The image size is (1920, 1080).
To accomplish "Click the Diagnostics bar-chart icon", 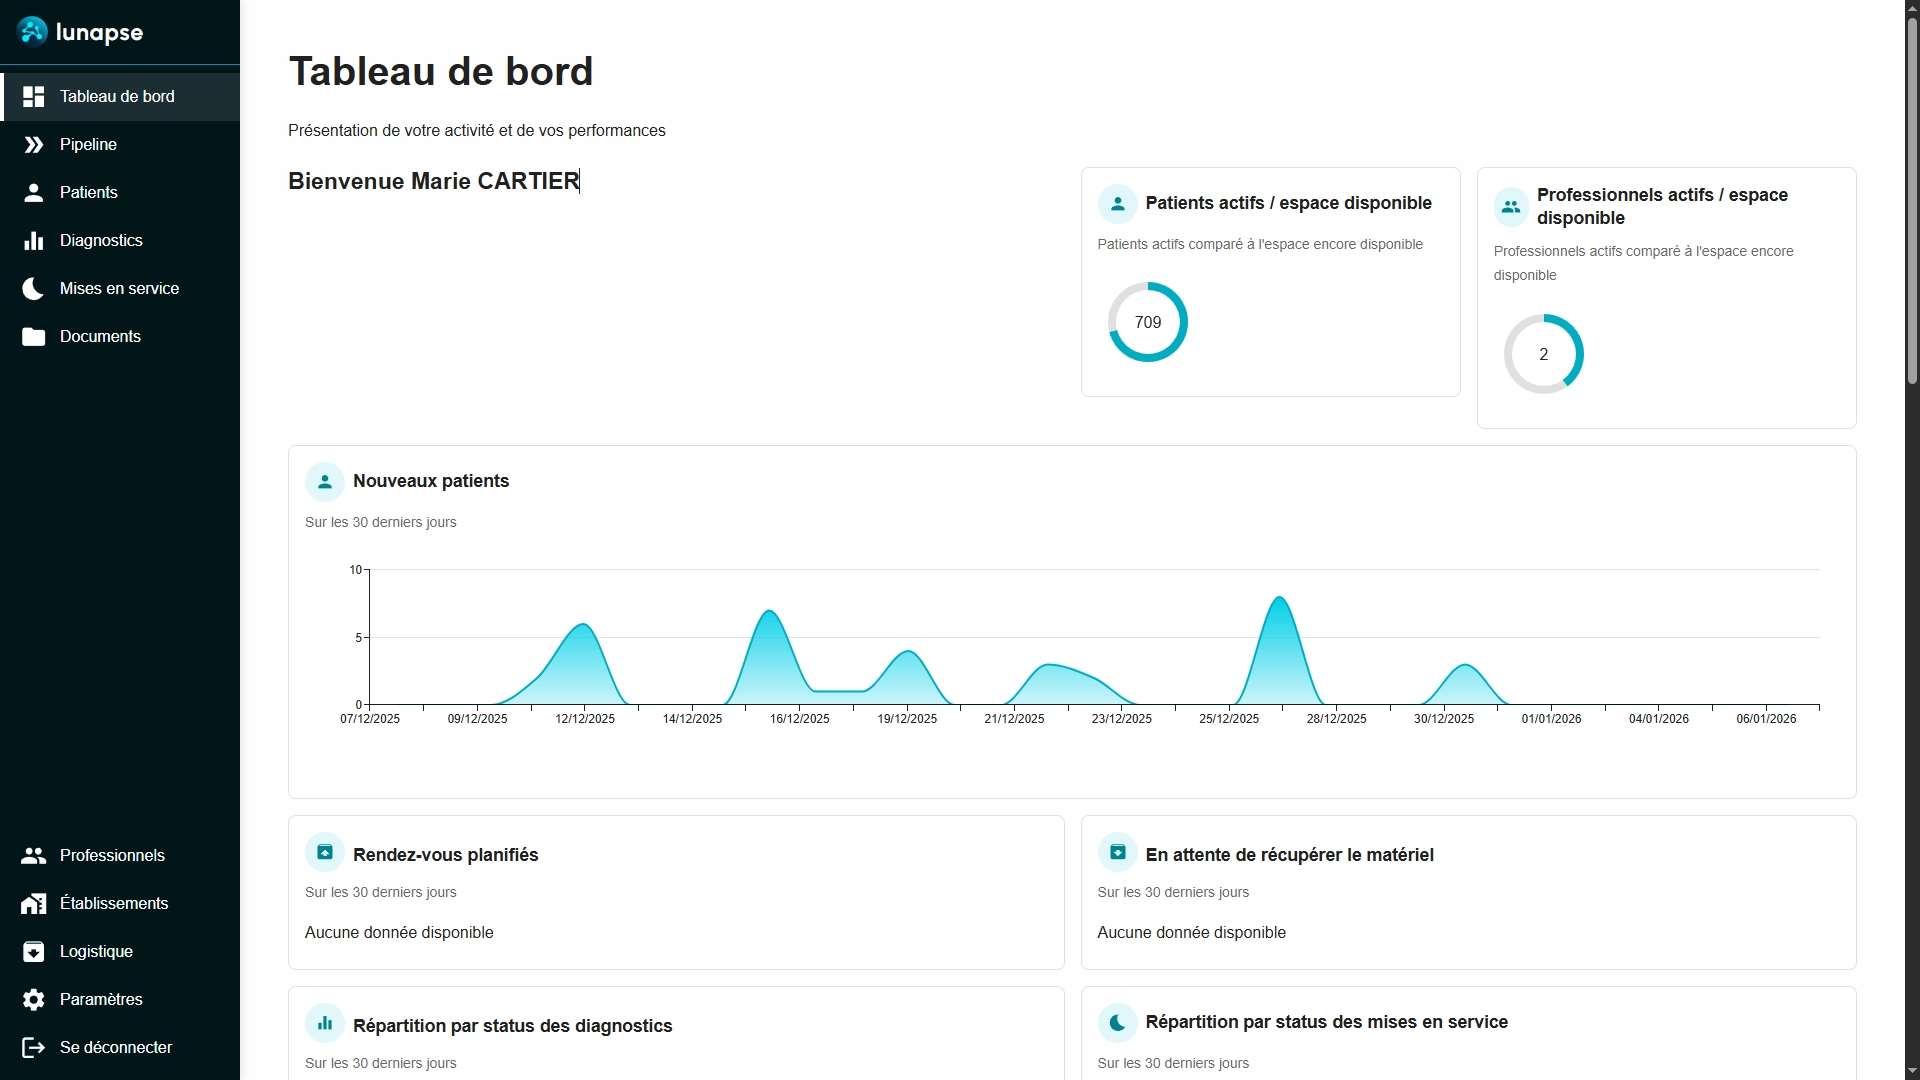I will pyautogui.click(x=33, y=240).
